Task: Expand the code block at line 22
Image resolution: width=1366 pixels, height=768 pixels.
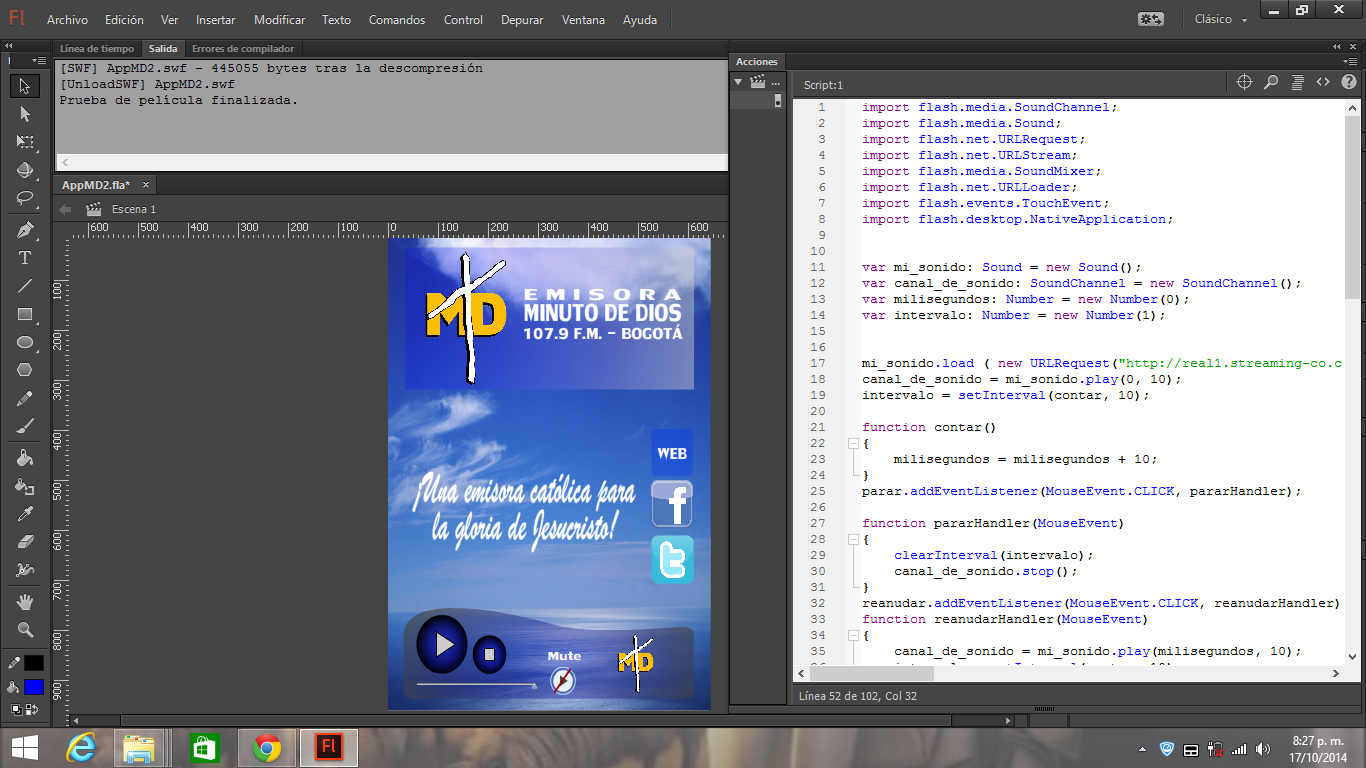Action: 853,443
